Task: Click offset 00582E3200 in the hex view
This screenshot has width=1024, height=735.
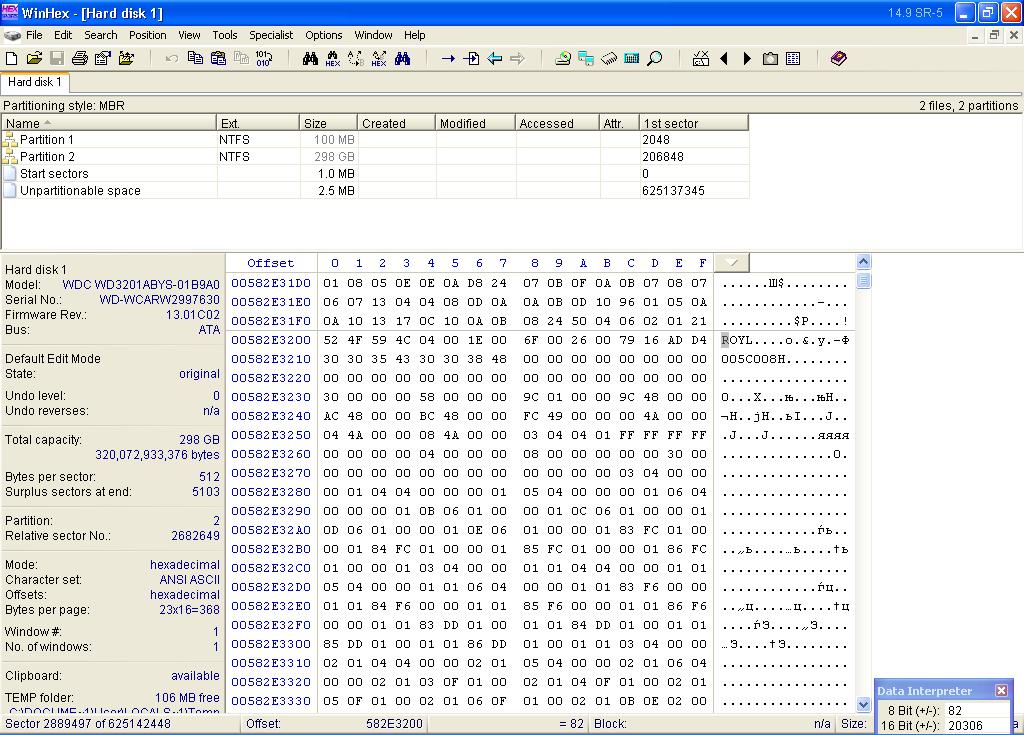Action: pyautogui.click(x=270, y=340)
